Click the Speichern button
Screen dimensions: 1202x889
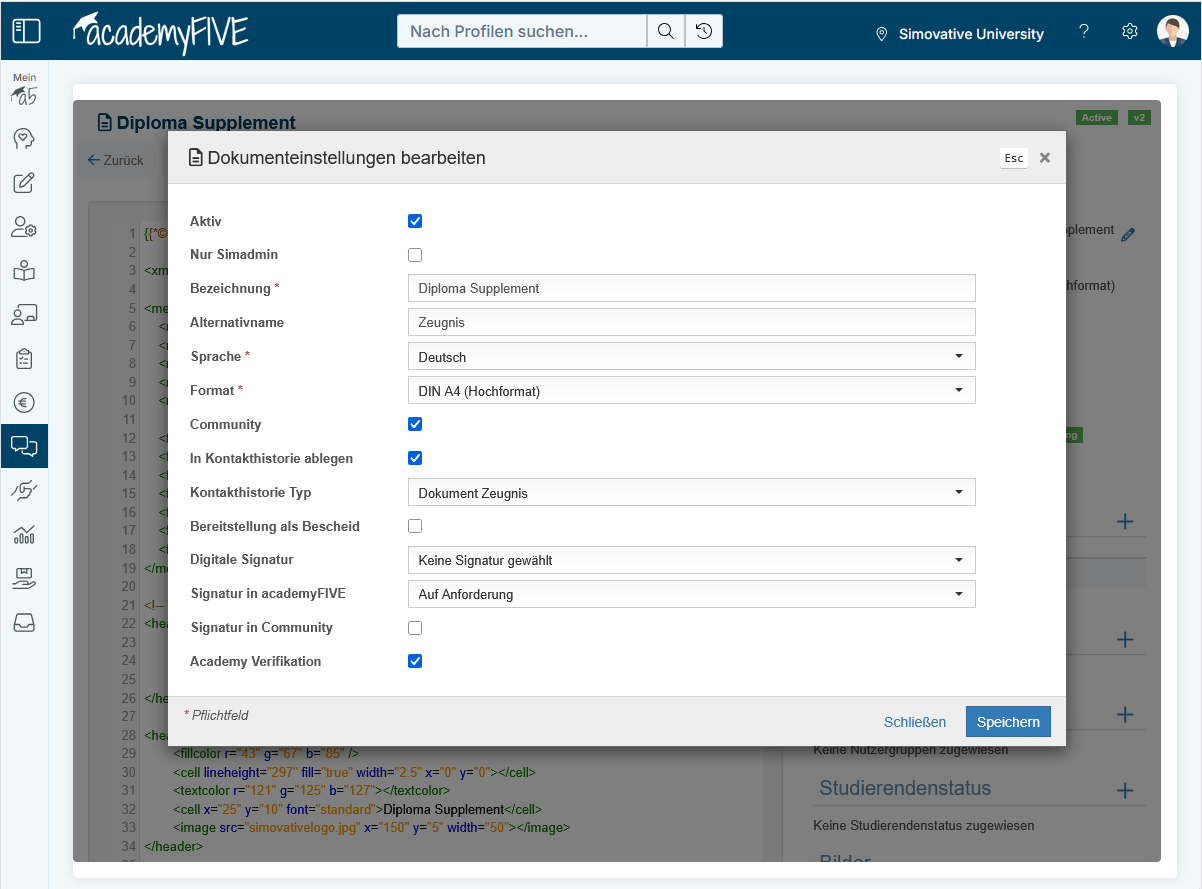point(1007,722)
